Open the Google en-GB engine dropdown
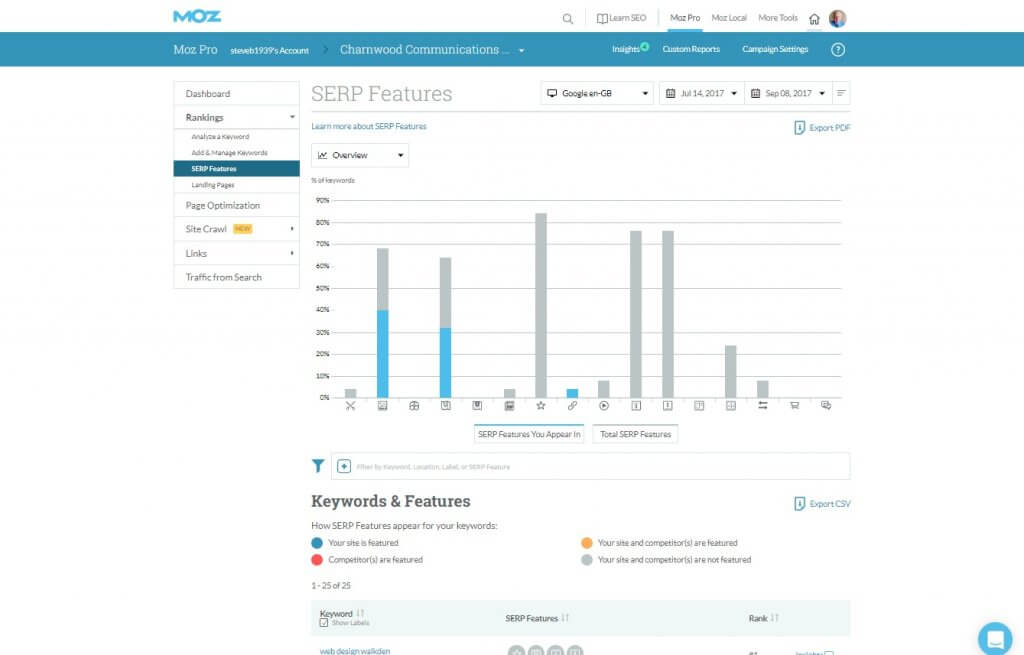 coord(597,93)
